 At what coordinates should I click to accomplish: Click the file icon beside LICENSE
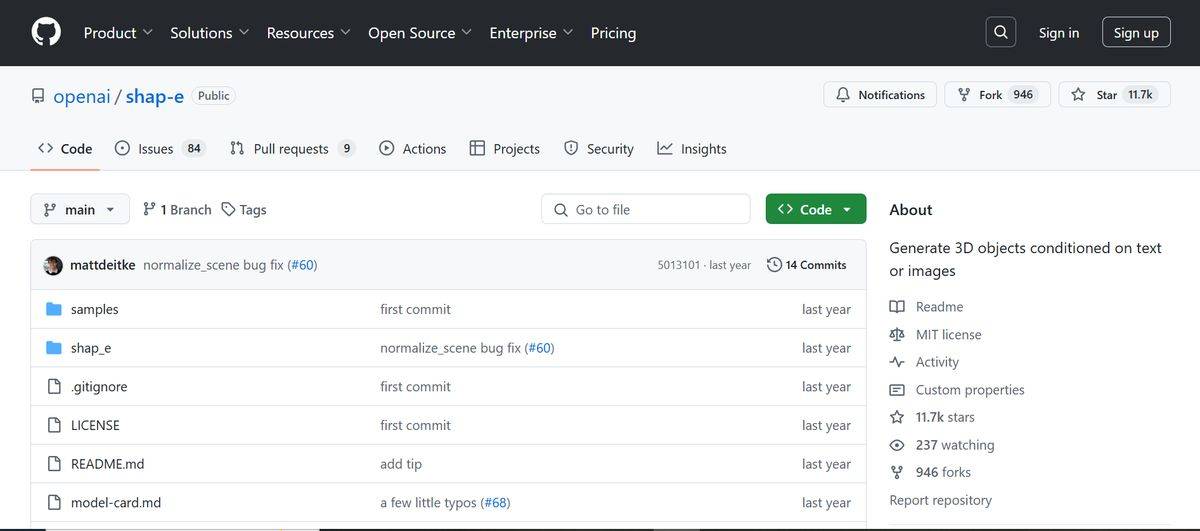tap(54, 425)
